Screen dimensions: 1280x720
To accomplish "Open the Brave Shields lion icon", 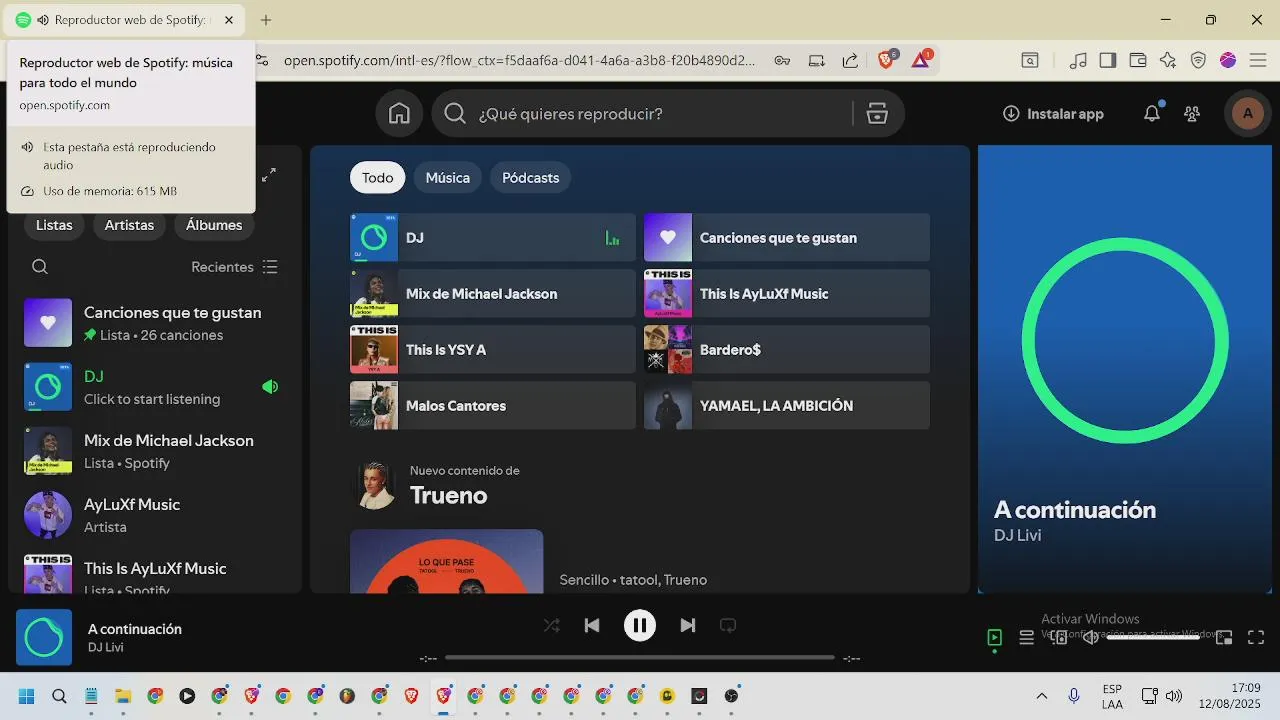I will tap(886, 60).
